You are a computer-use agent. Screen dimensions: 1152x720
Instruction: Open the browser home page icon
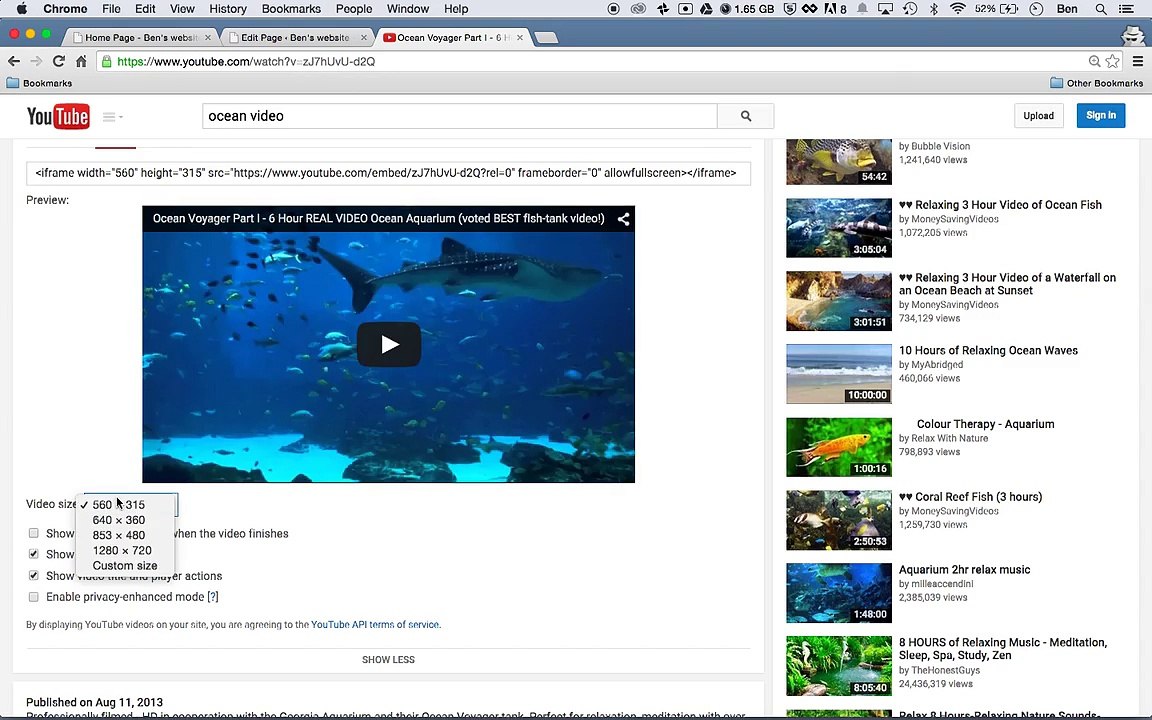pos(81,61)
